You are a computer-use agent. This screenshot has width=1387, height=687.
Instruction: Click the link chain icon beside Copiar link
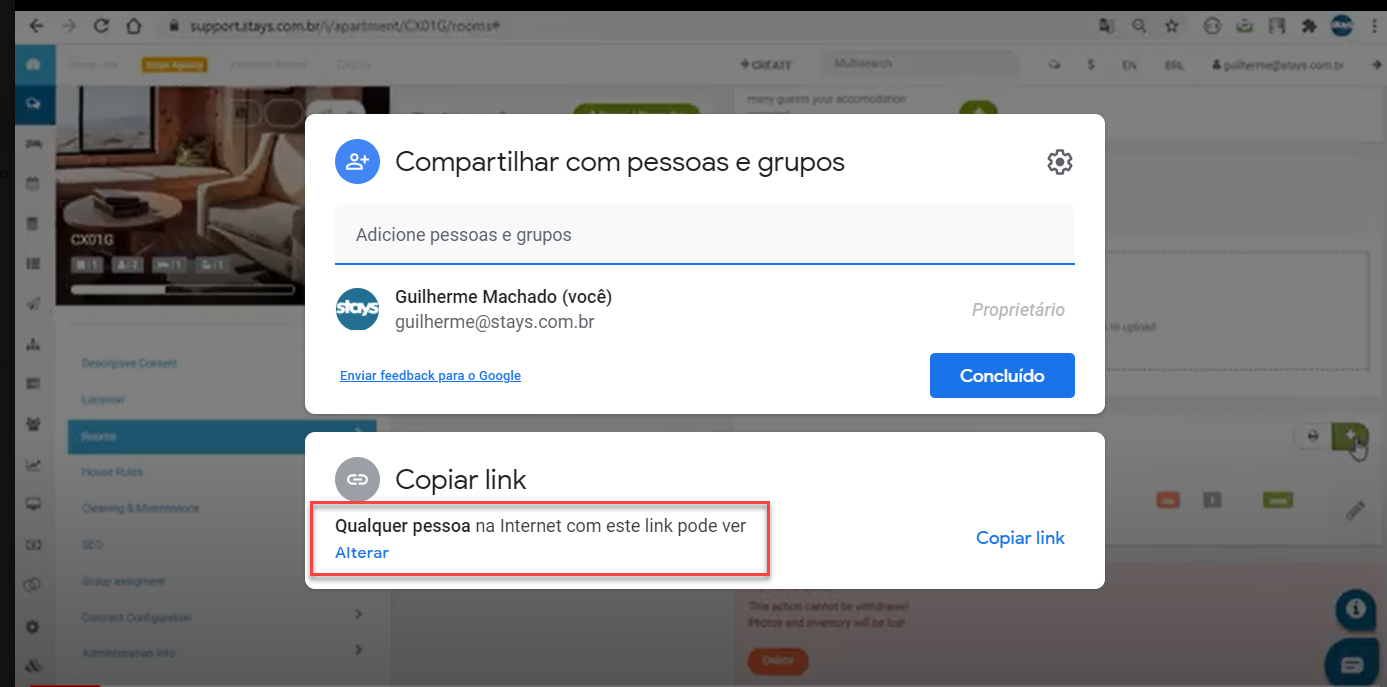[x=357, y=479]
